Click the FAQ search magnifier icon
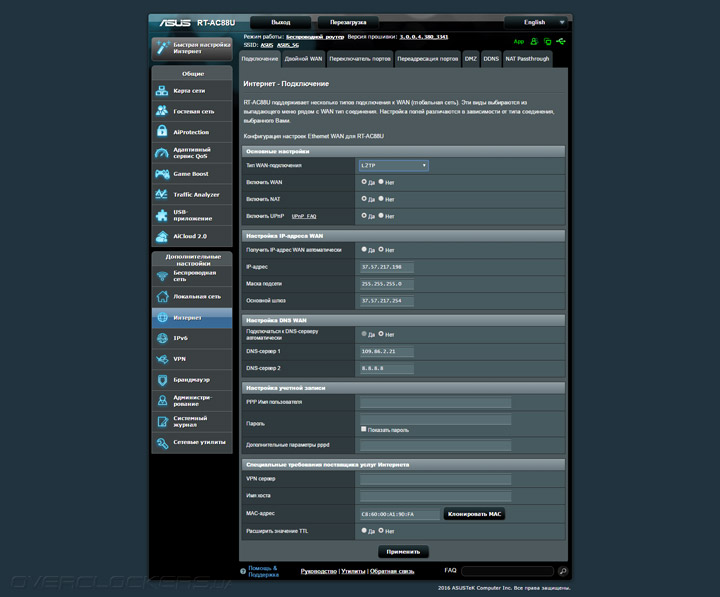This screenshot has width=720, height=597. tap(563, 571)
